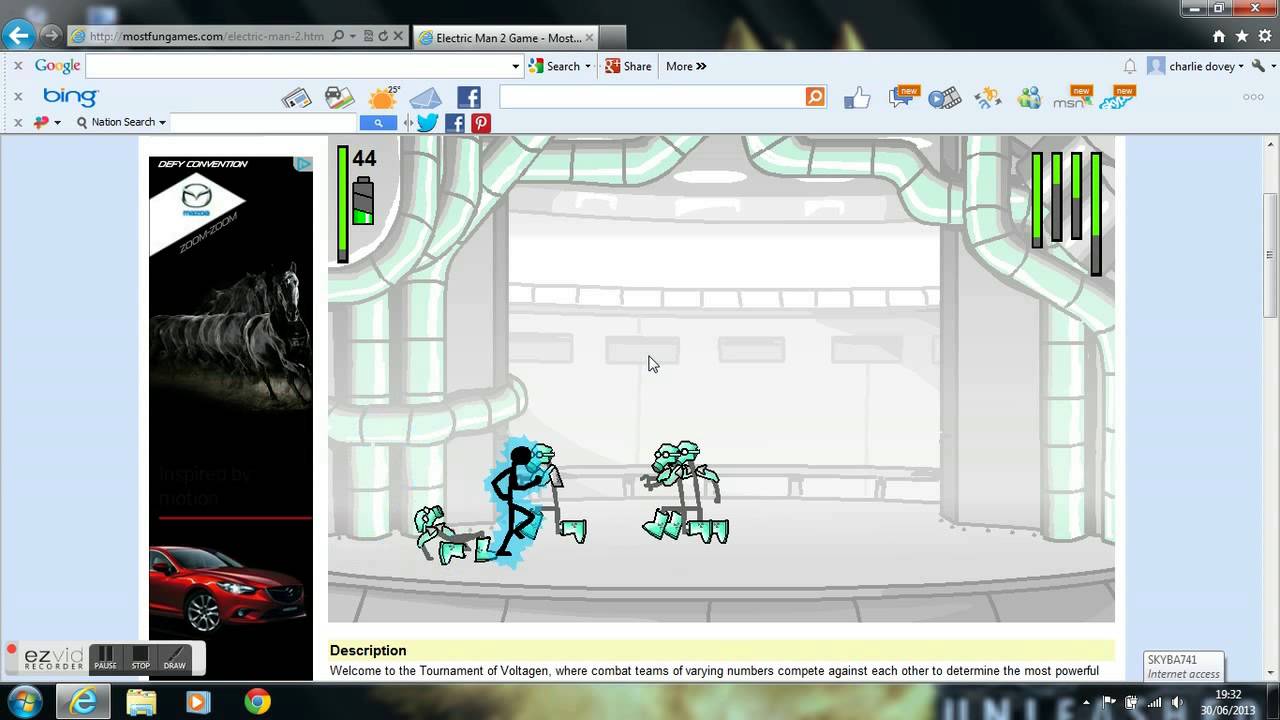Open Google Chrome from the taskbar
1280x720 pixels.
(x=258, y=702)
